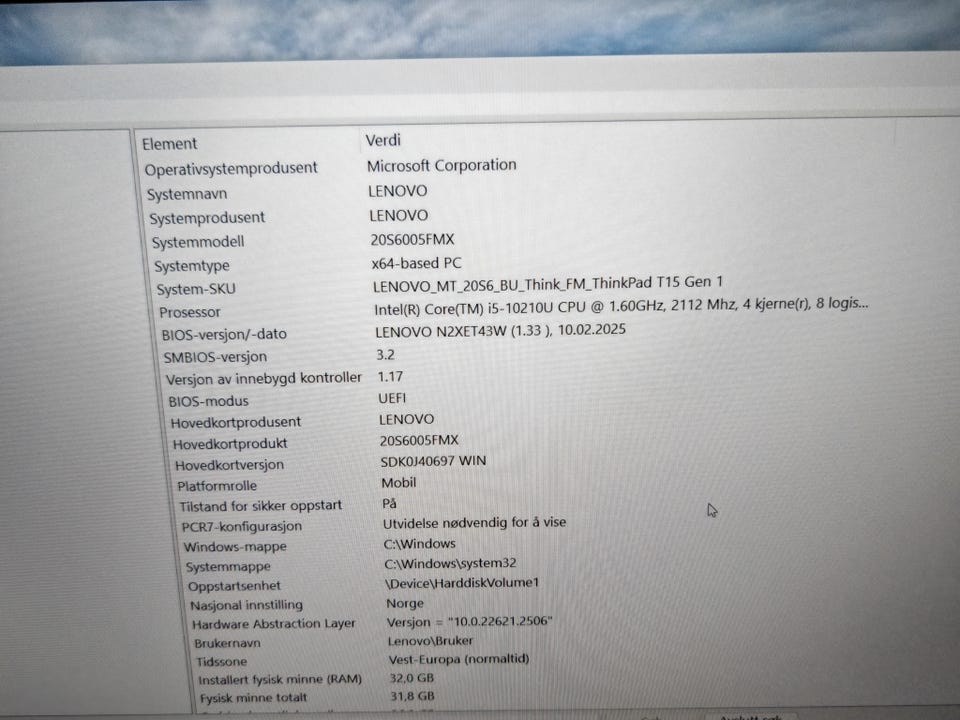Select the Microsoft Corporation value
The width and height of the screenshot is (960, 720).
441,165
